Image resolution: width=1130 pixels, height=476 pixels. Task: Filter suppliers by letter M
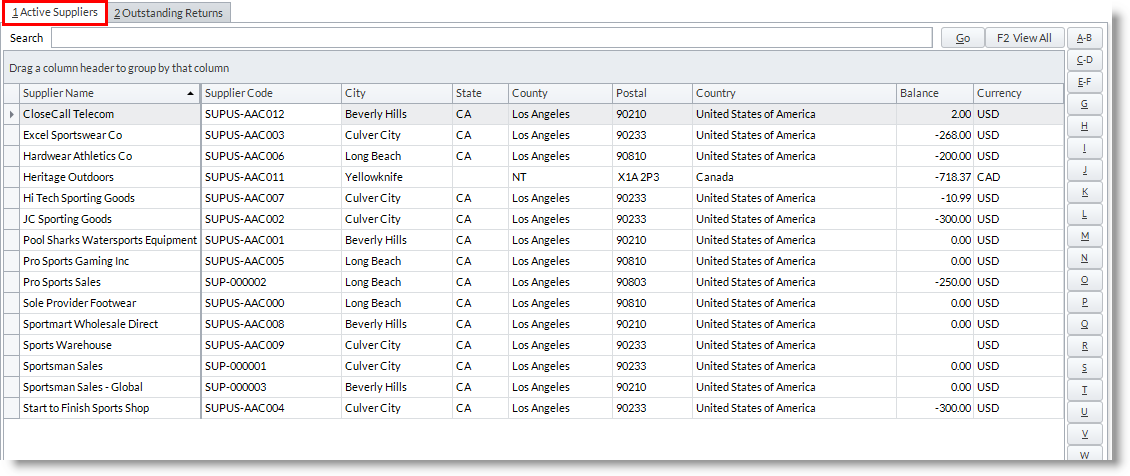pyautogui.click(x=1084, y=236)
